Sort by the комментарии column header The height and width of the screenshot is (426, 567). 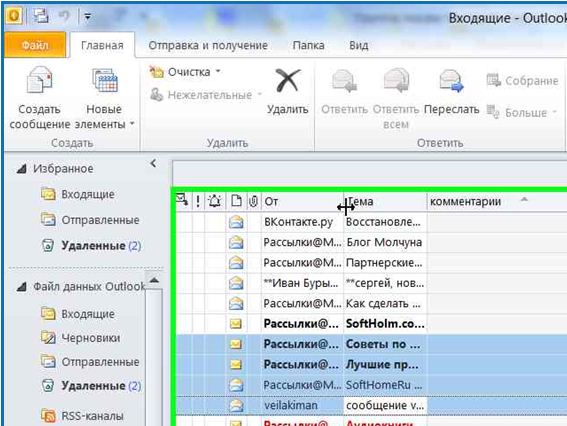pyautogui.click(x=497, y=201)
